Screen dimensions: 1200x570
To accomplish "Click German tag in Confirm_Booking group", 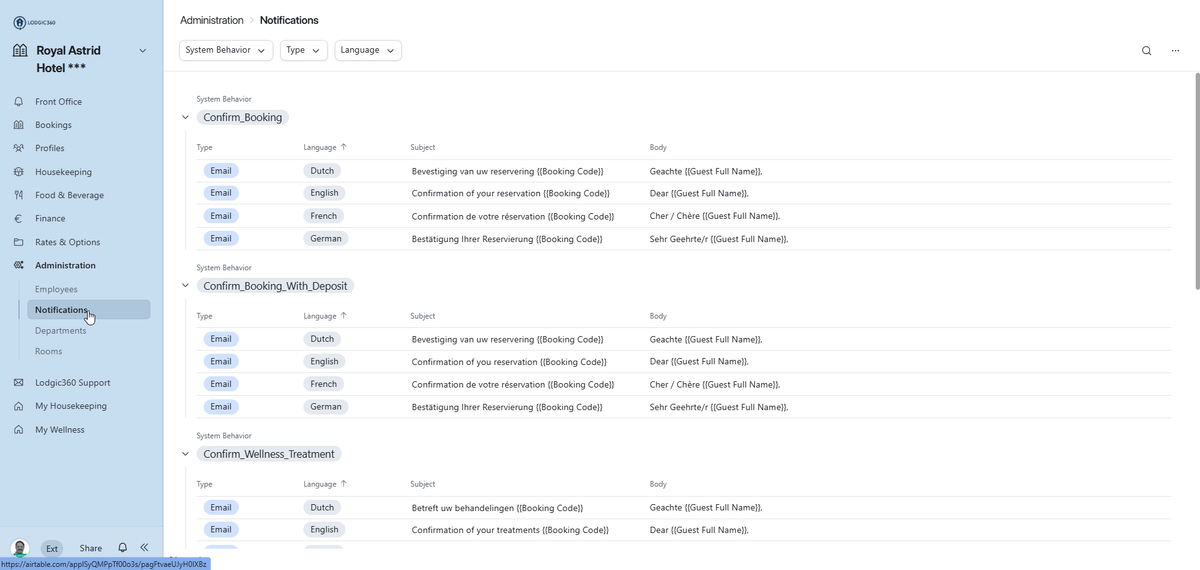I will pos(326,239).
